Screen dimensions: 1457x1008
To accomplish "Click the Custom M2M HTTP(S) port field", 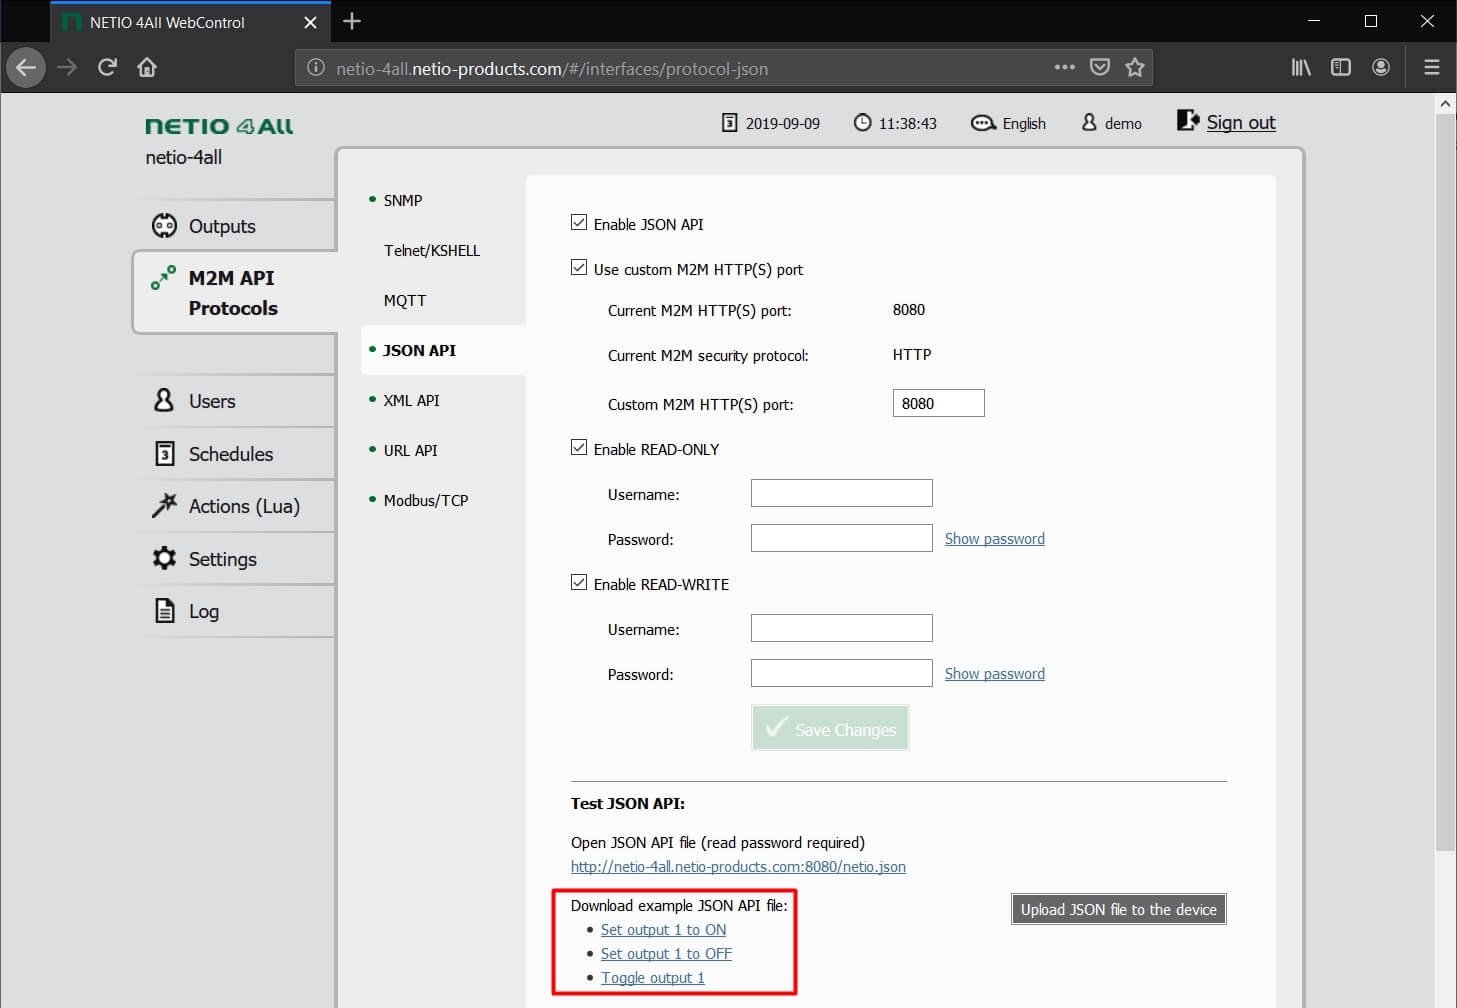I will click(x=938, y=403).
